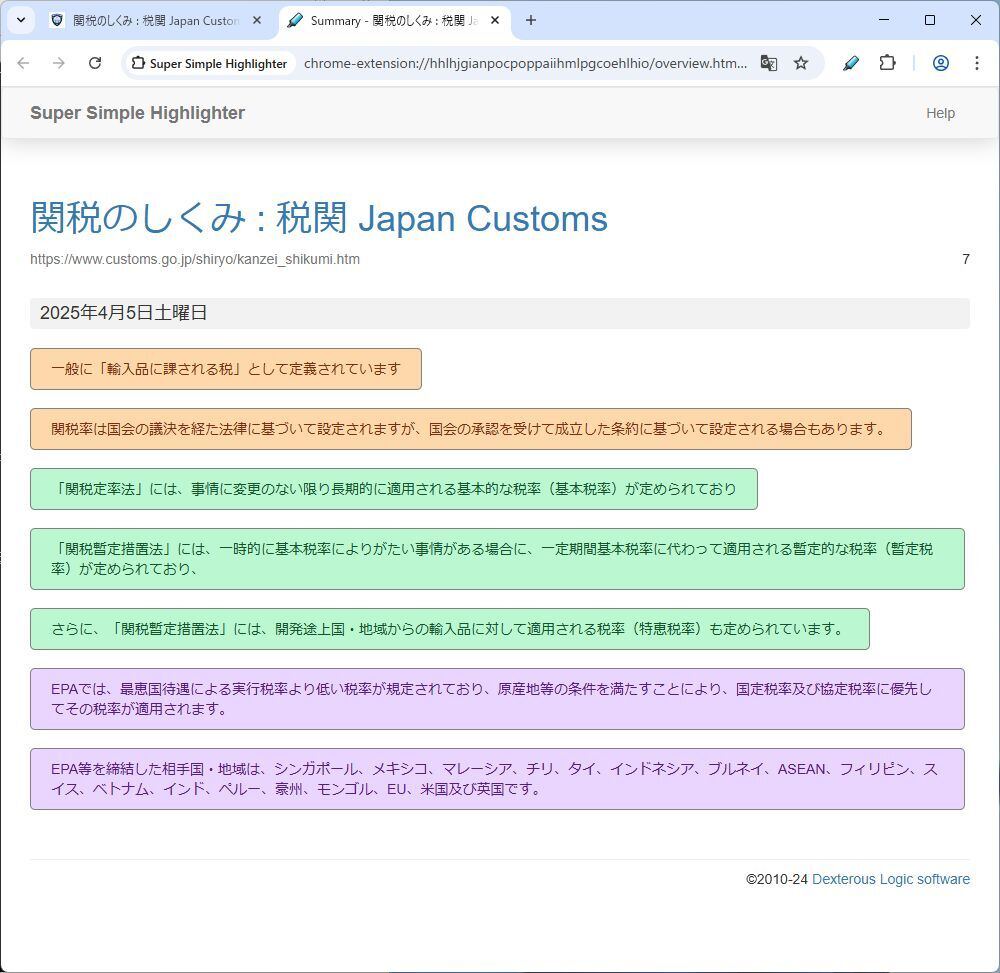The image size is (1000, 973).
Task: Click the highlight count 7
Action: point(966,259)
